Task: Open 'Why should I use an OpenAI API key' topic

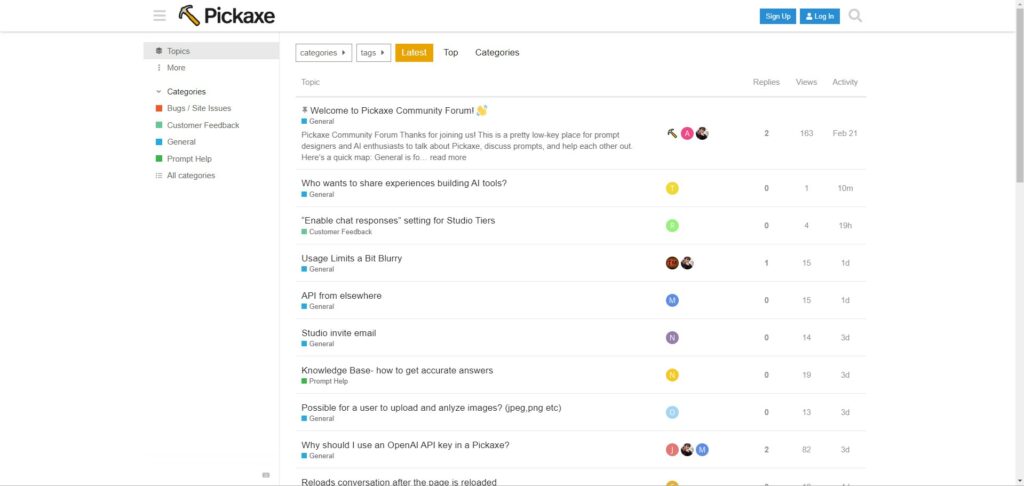Action: (x=405, y=445)
